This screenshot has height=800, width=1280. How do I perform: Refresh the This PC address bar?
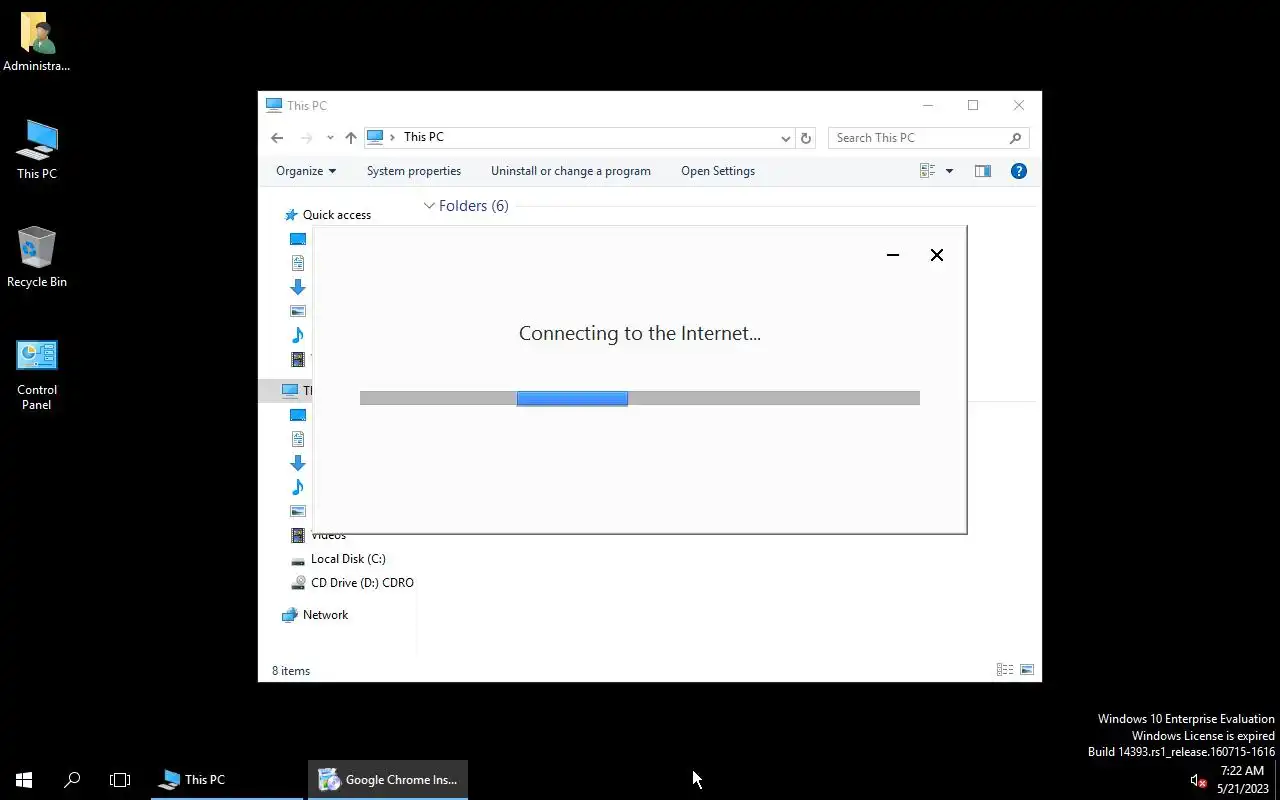[x=806, y=138]
